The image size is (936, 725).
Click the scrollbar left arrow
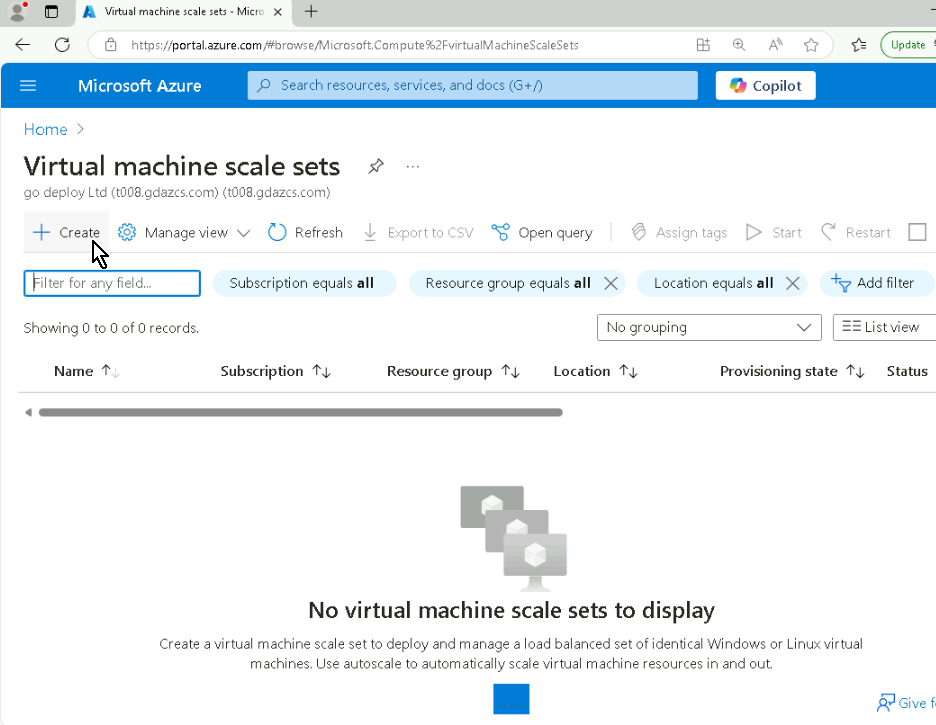tap(28, 412)
